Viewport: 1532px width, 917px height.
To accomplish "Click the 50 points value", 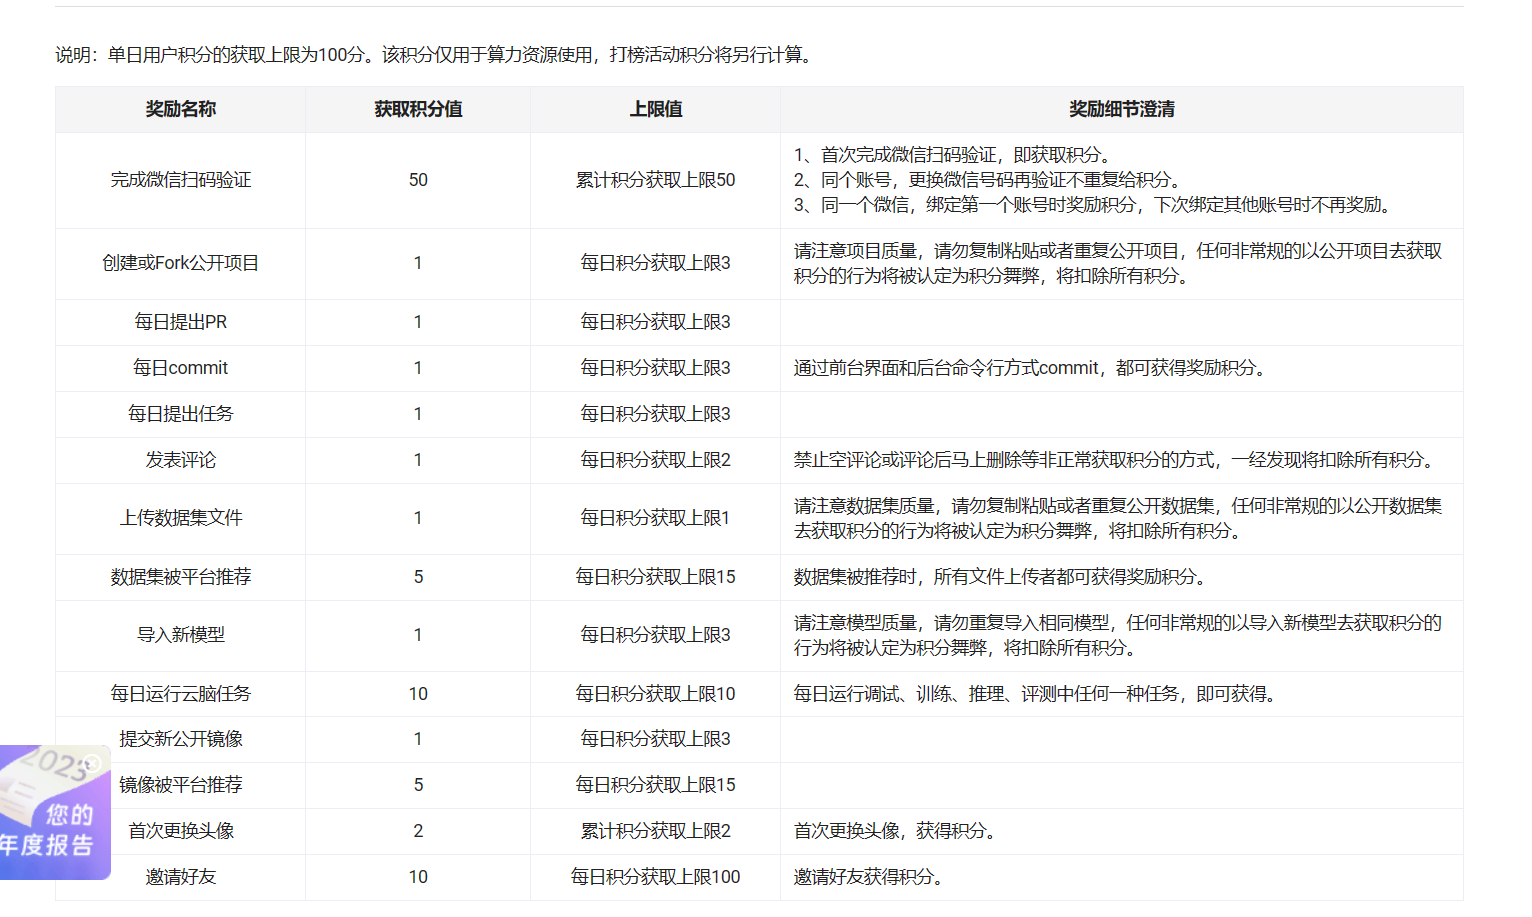I will pos(418,180).
